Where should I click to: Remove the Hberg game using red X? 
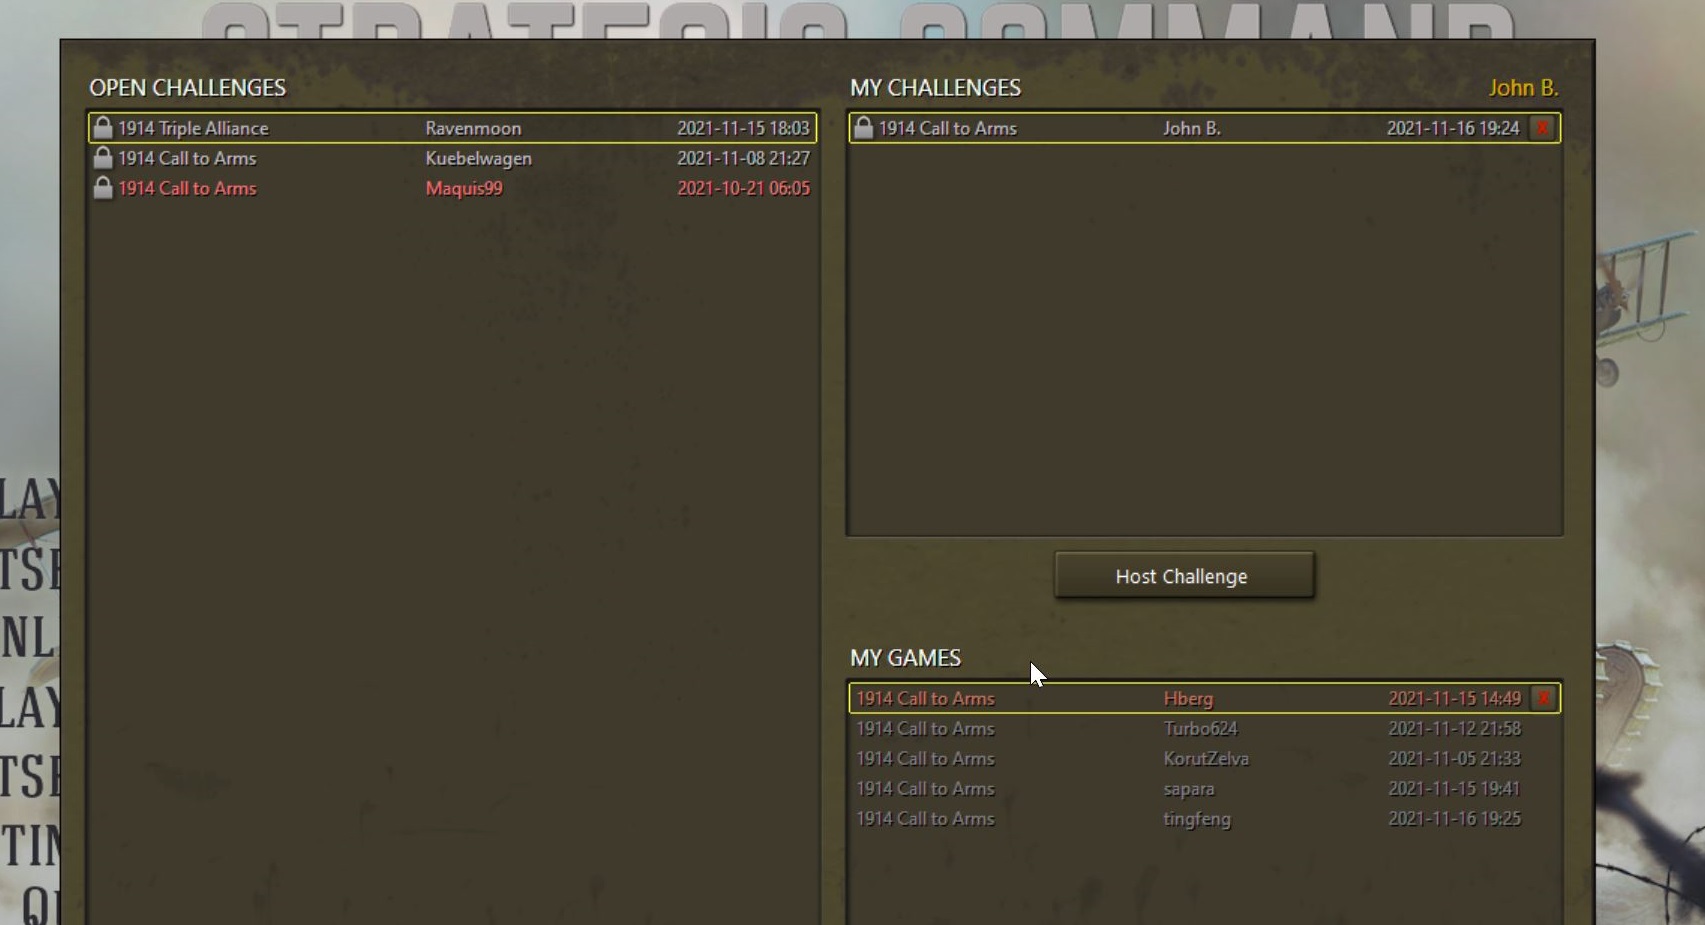pyautogui.click(x=1543, y=698)
